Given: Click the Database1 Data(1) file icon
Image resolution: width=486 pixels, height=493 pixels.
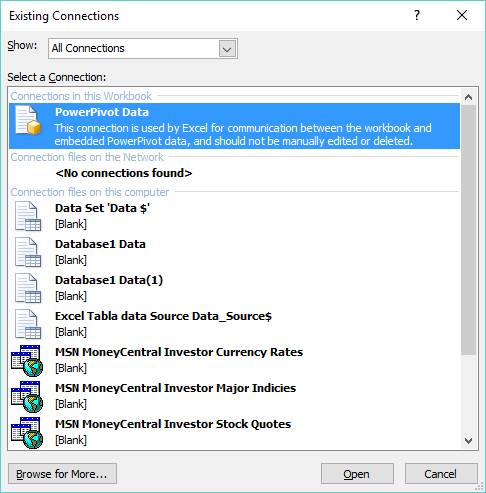Looking at the screenshot, I should point(28,288).
